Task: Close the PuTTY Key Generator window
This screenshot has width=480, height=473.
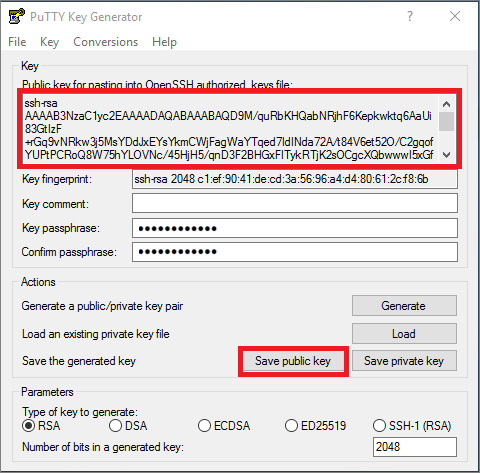Action: (x=455, y=16)
